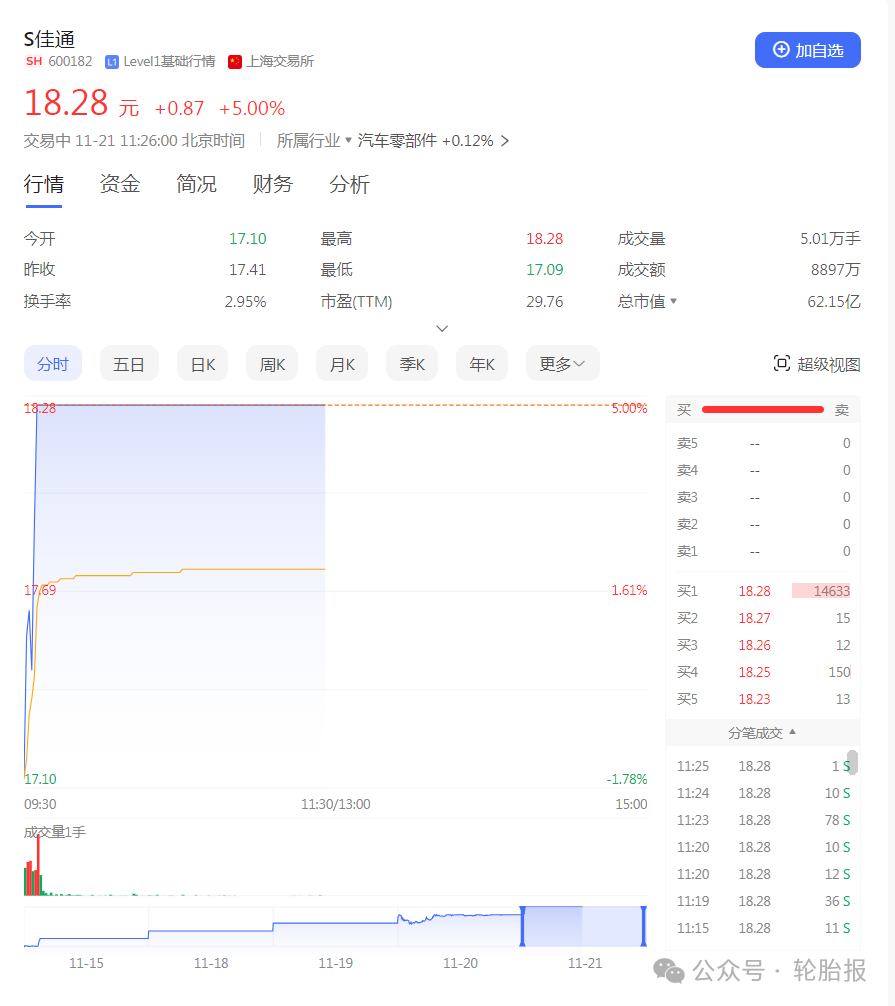Click the 加自选 add-to-watchlist button
Screen dimensions: 895x1006
coord(808,49)
